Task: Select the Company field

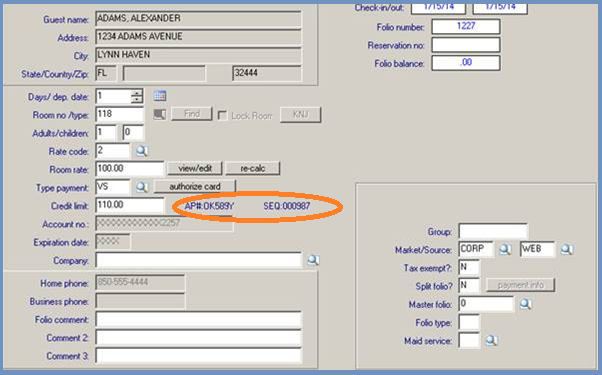Action: 198,260
